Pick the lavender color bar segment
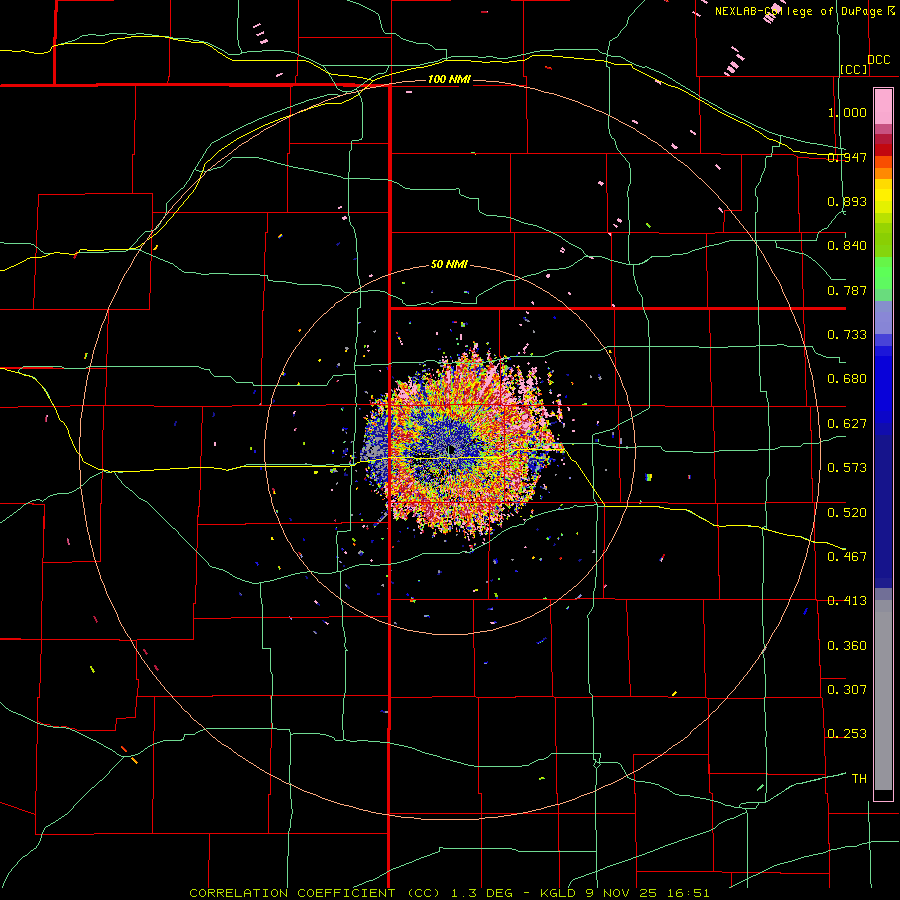This screenshot has height=900, width=900. (883, 317)
